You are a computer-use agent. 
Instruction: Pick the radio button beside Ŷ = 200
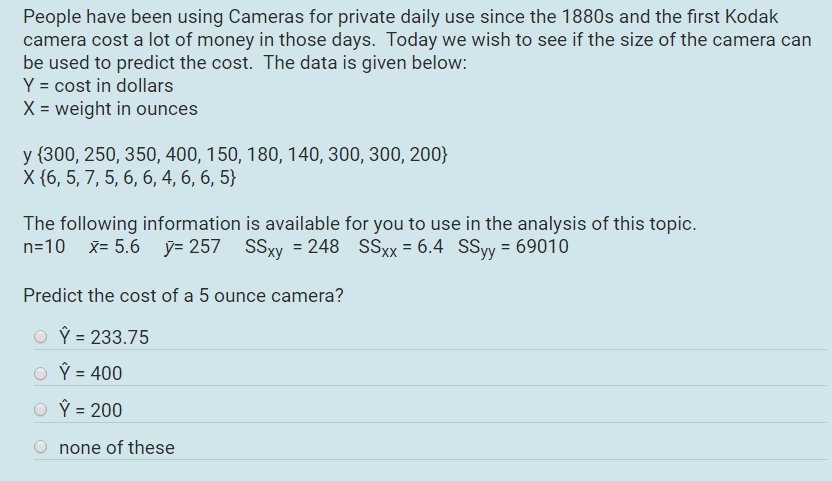40,410
